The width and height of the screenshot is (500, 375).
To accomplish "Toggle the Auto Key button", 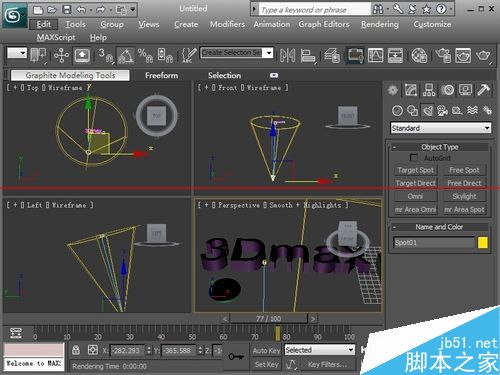I will point(266,350).
